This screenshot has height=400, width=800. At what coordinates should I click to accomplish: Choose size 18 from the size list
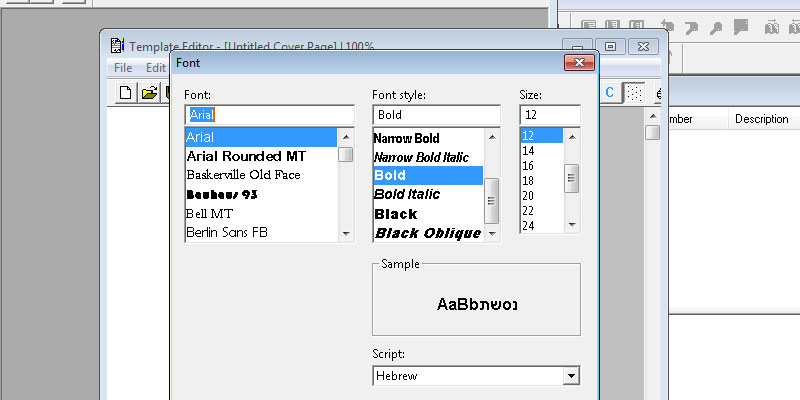click(x=528, y=181)
